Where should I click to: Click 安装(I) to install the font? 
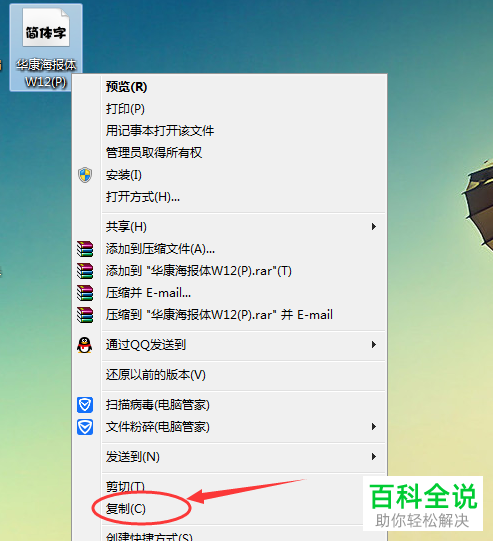pyautogui.click(x=124, y=175)
